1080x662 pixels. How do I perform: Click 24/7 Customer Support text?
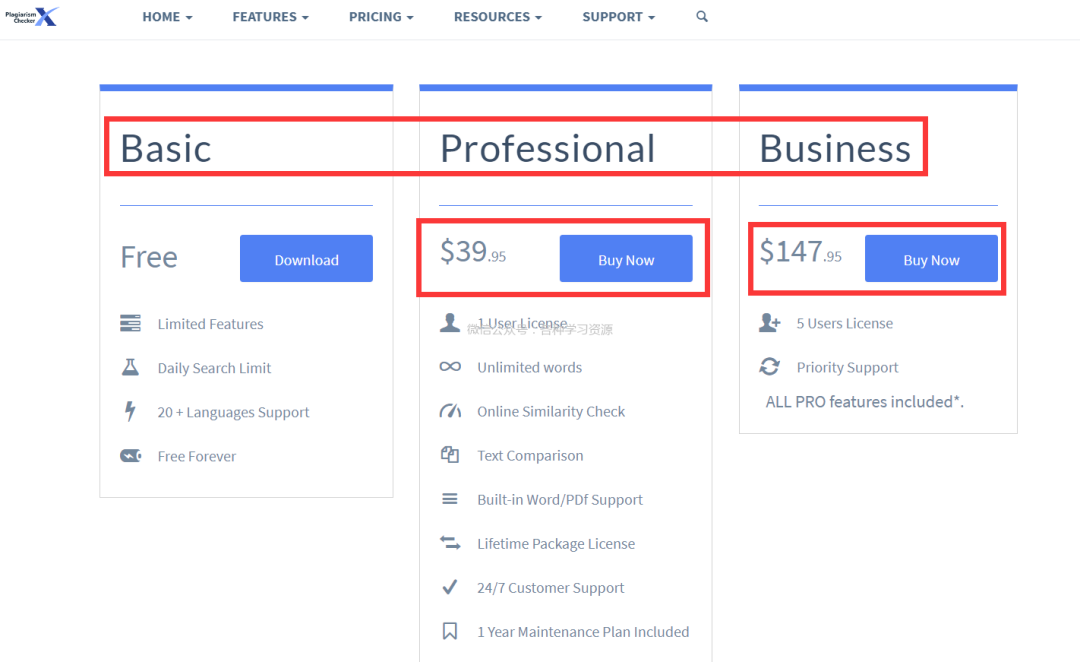pyautogui.click(x=550, y=588)
